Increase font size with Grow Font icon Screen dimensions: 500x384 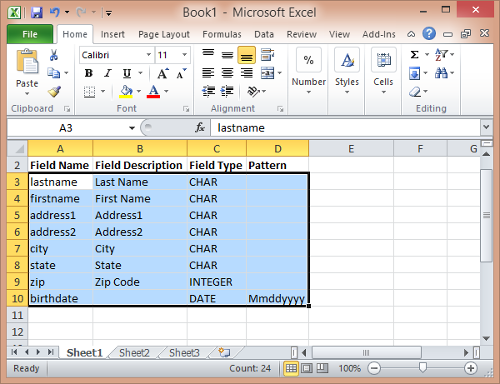(x=163, y=73)
